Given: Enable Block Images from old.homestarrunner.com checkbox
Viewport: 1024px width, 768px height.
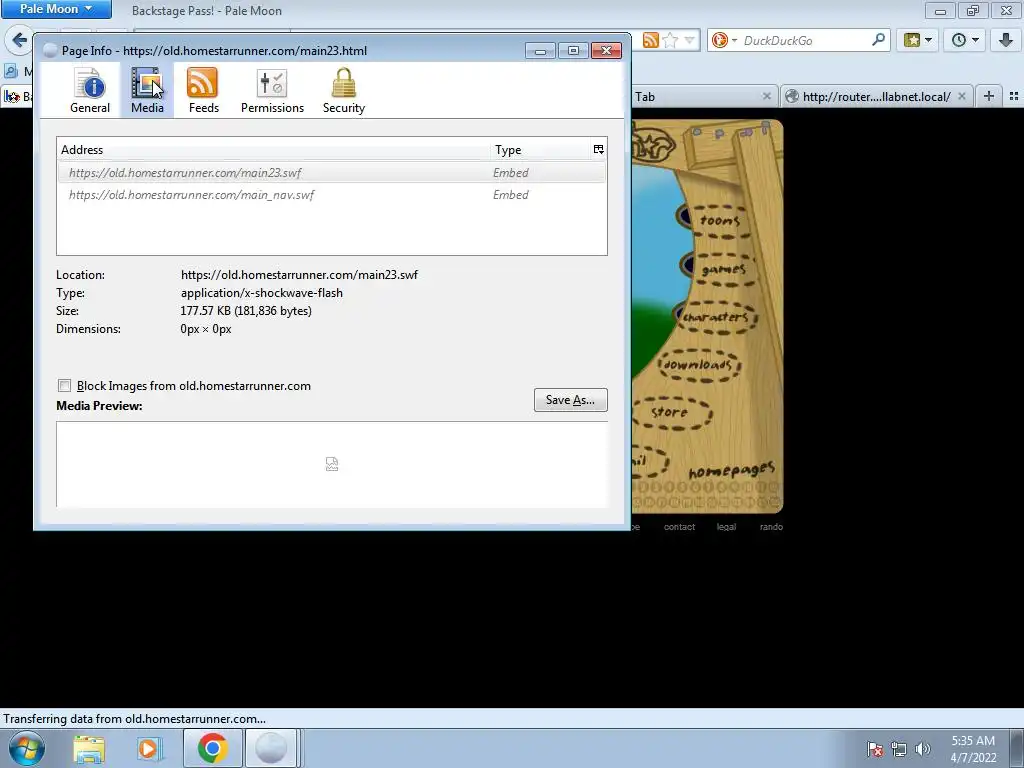Looking at the screenshot, I should click(65, 386).
